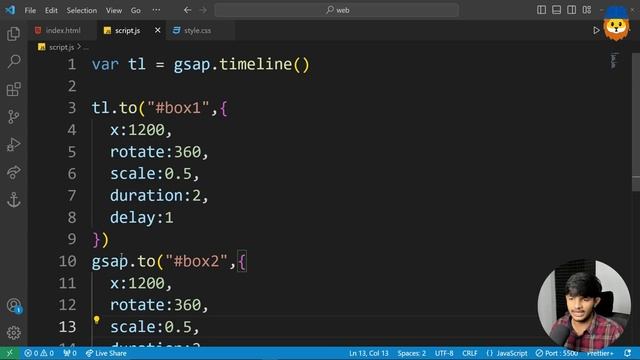This screenshot has height=360, width=640.
Task: Click the anchor icon in activity bar
Action: click(x=13, y=200)
